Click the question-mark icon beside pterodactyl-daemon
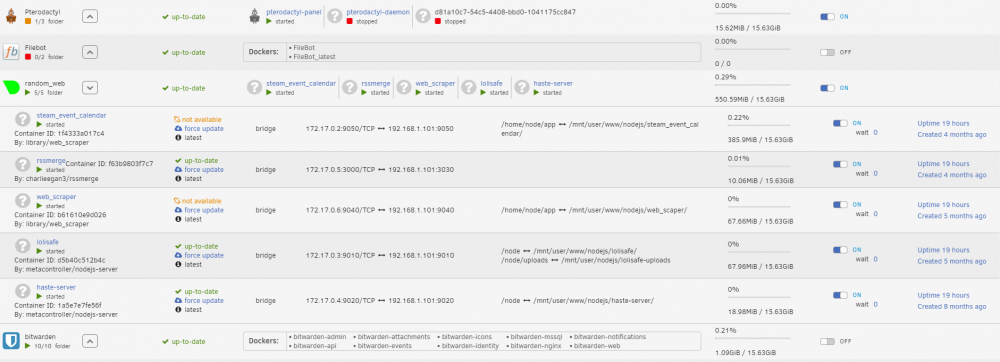 pyautogui.click(x=336, y=17)
